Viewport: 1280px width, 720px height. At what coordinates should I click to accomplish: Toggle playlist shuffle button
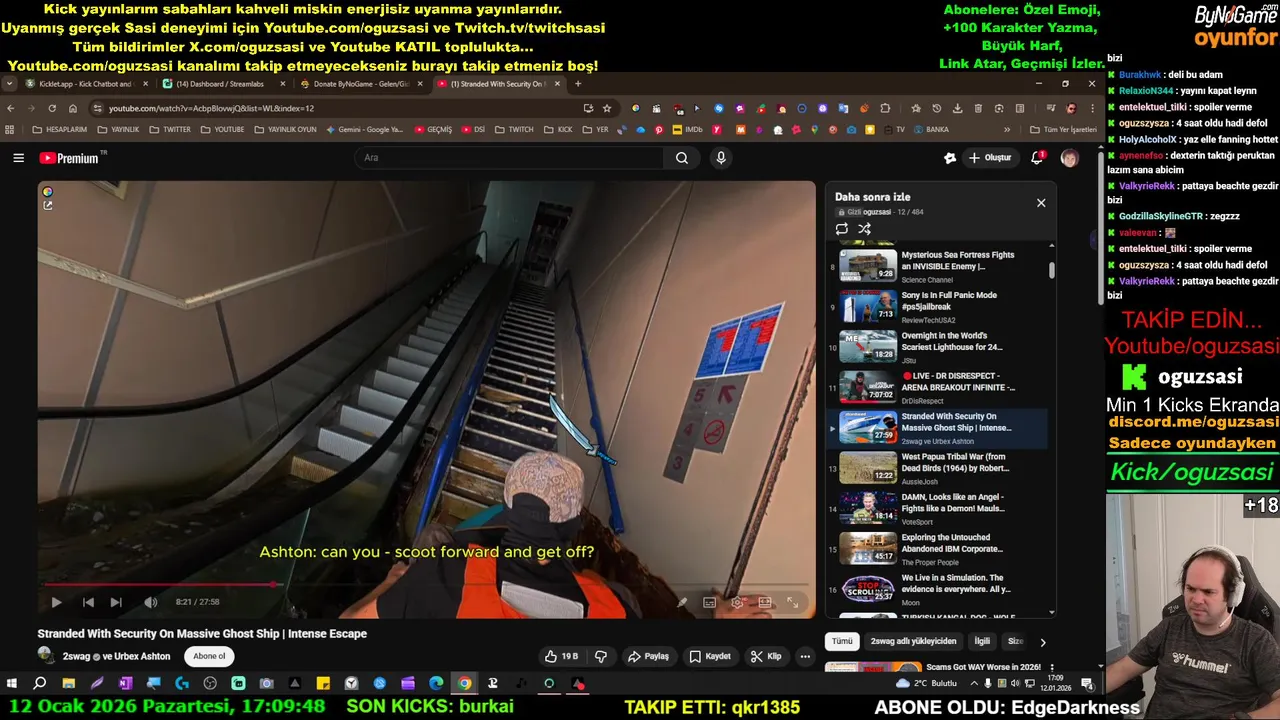(x=865, y=229)
